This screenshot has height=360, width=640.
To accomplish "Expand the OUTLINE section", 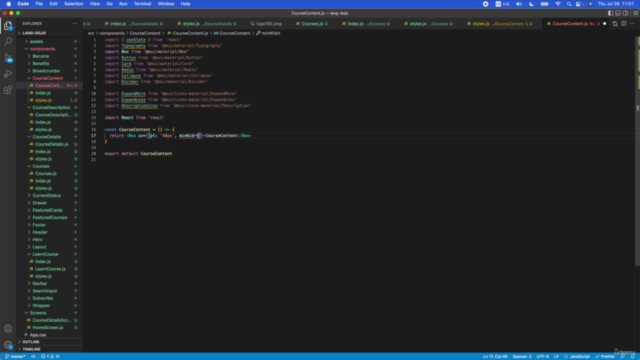I will pyautogui.click(x=31, y=342).
